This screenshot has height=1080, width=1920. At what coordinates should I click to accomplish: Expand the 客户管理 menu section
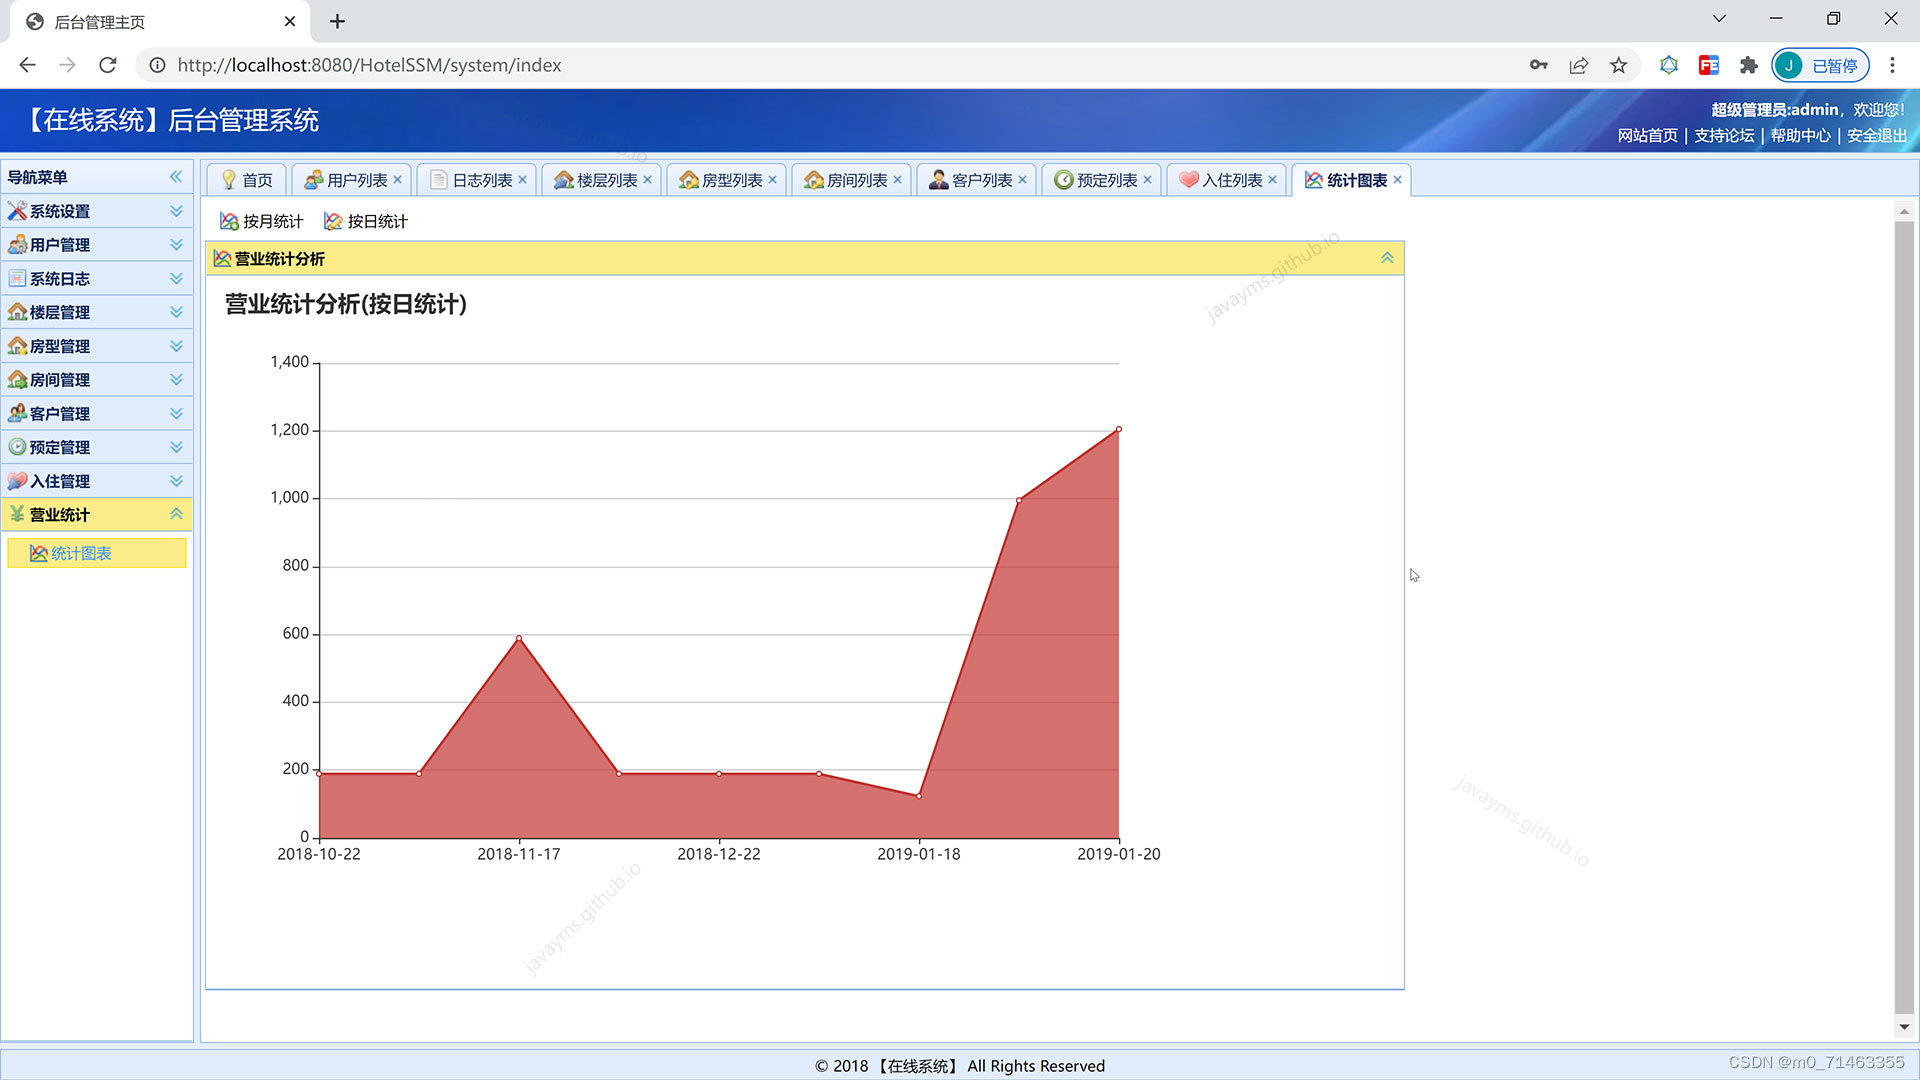point(96,413)
